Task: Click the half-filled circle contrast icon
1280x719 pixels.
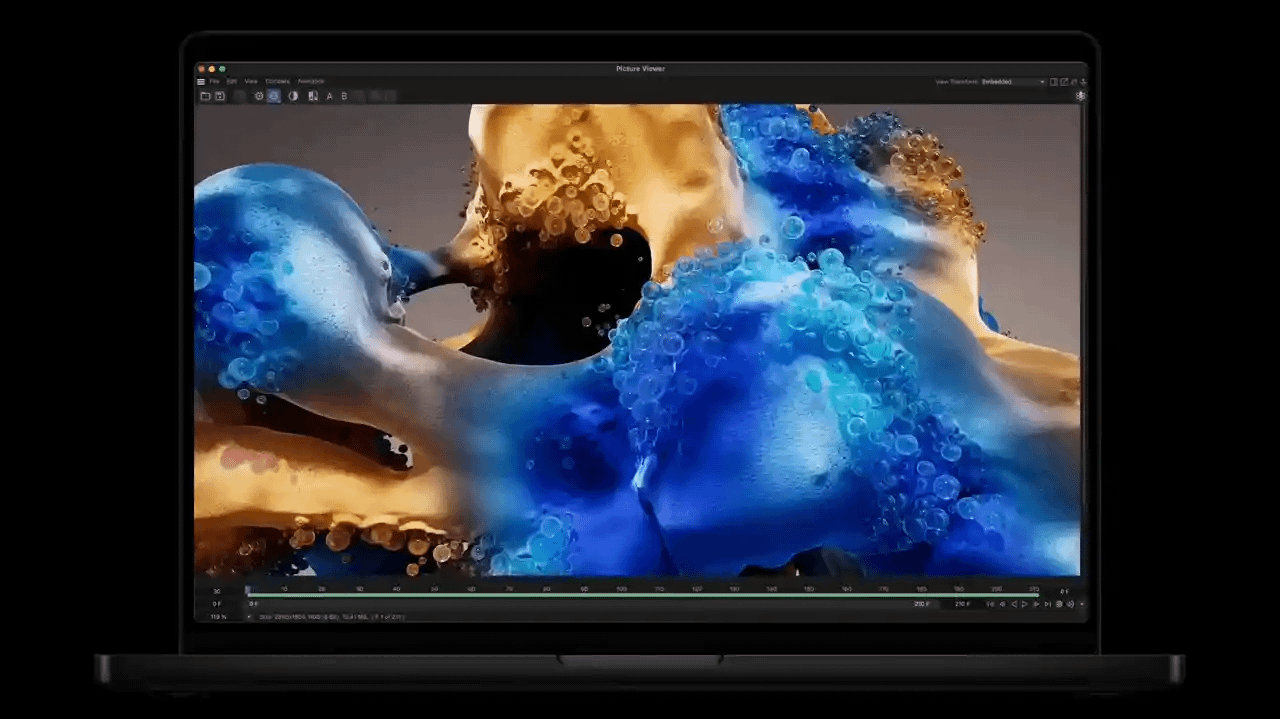Action: [x=293, y=96]
